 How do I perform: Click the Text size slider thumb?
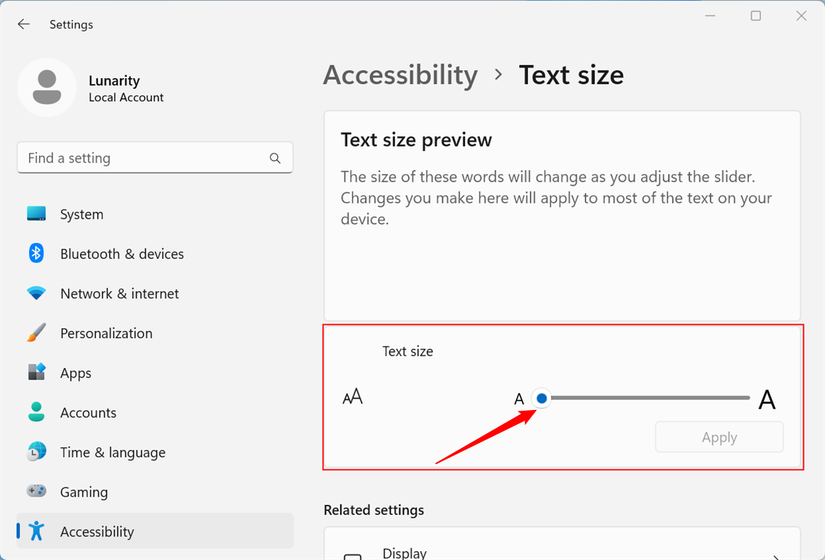click(542, 398)
